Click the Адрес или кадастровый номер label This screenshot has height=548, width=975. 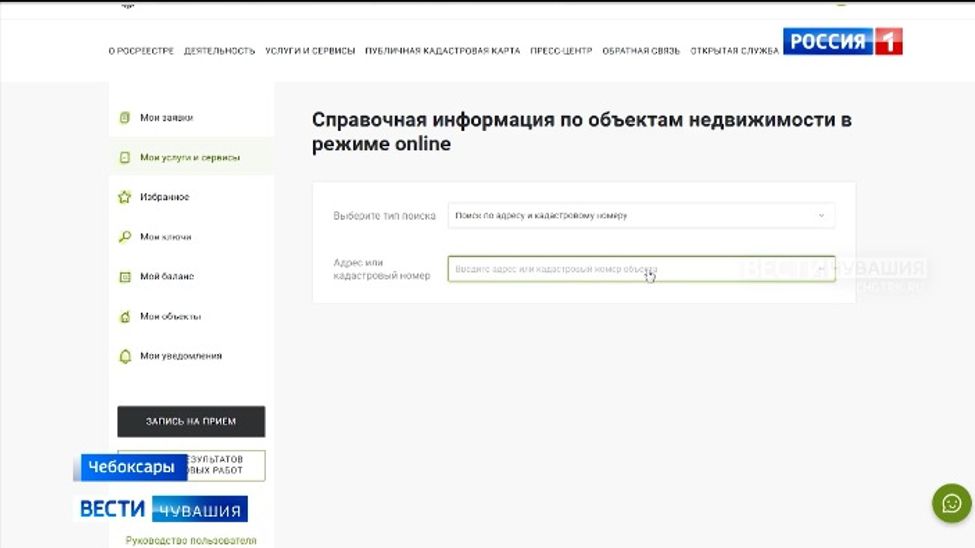coord(382,269)
